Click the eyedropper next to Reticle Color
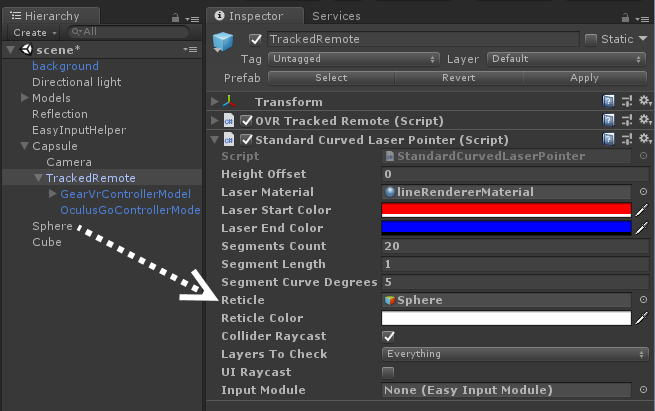 pos(642,318)
